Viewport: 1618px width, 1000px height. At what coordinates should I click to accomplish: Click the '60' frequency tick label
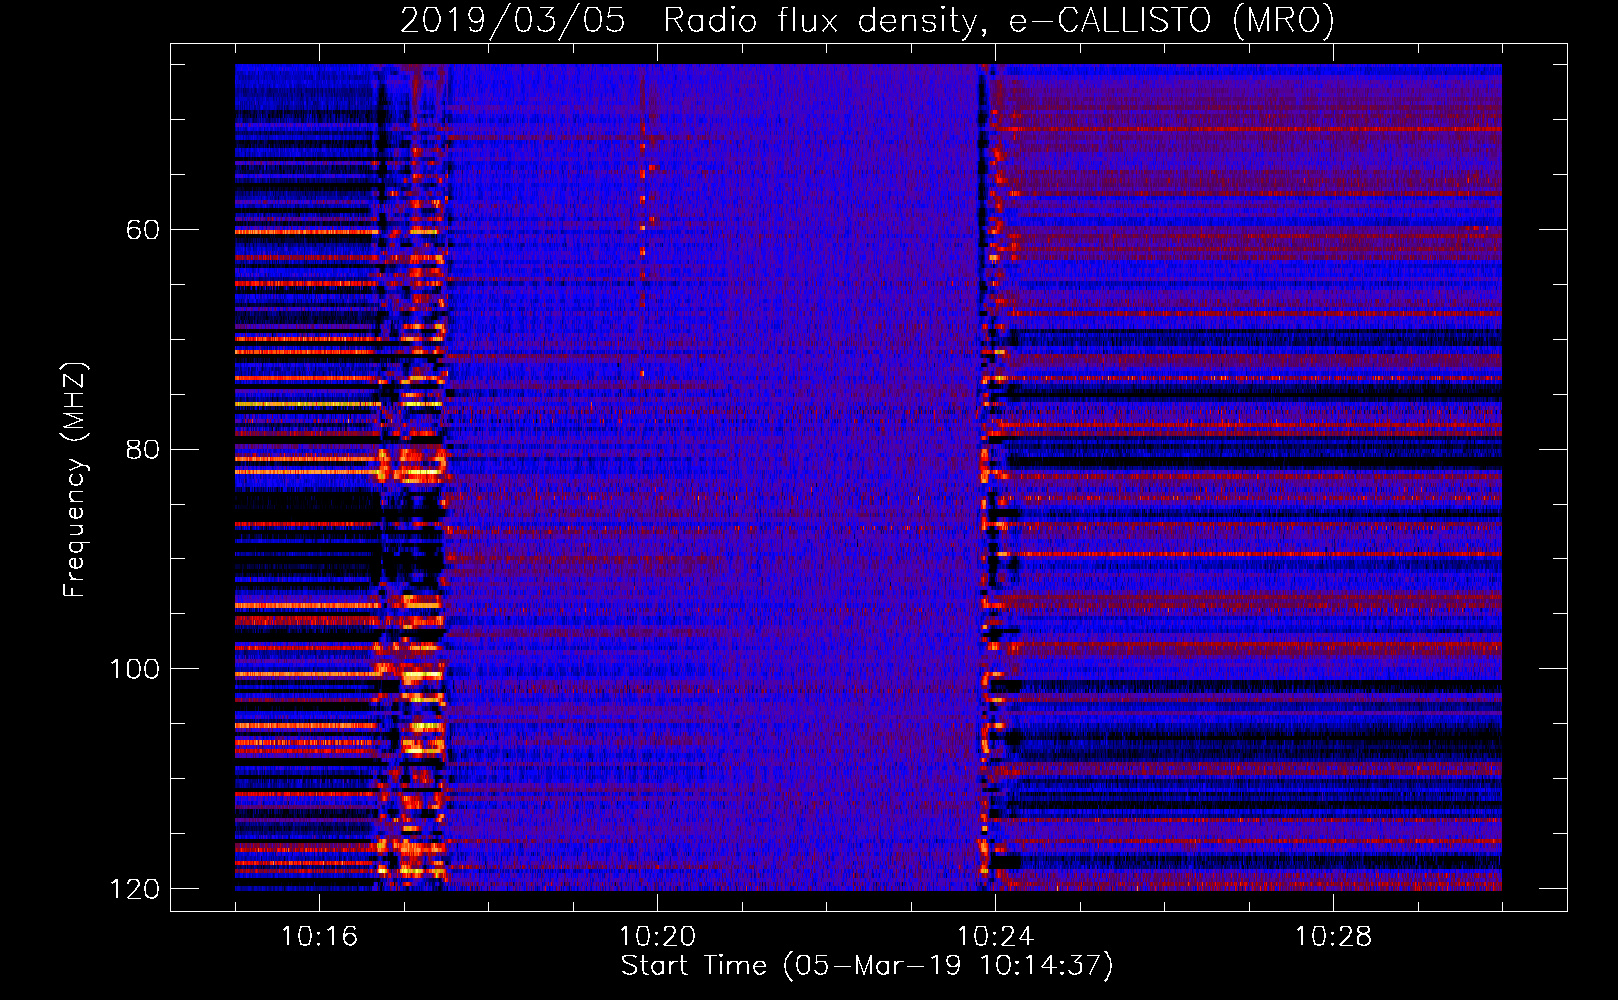click(x=142, y=230)
